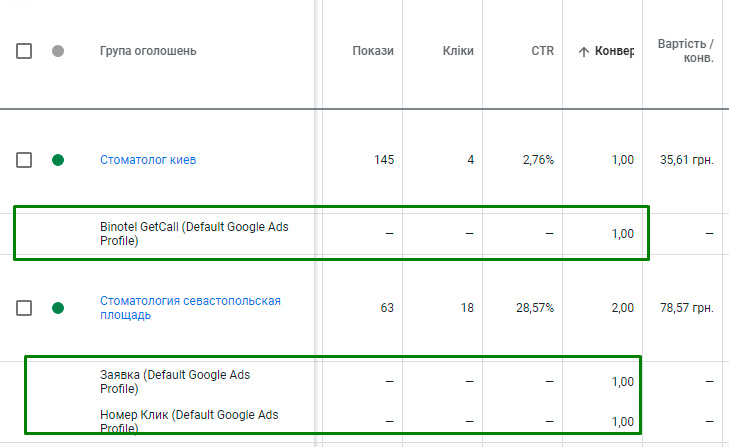Image resolution: width=729 pixels, height=447 pixels.
Task: Sort by Кліки column header
Action: [458, 51]
